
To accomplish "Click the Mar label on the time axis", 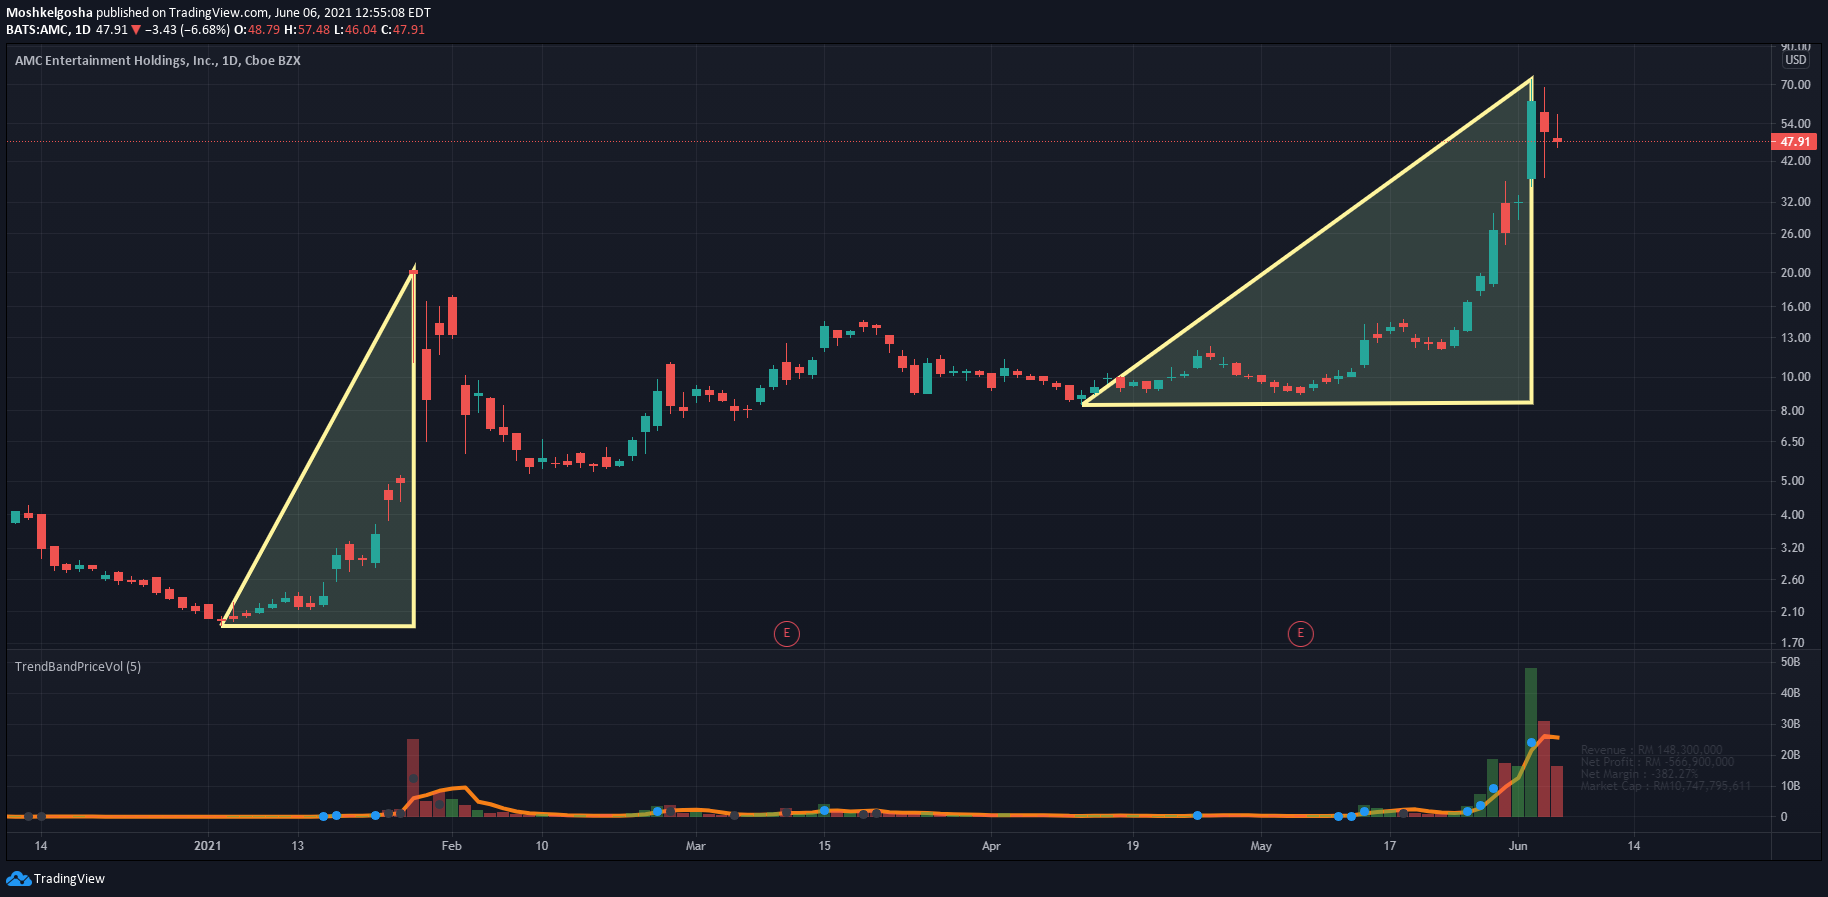I will (x=696, y=846).
